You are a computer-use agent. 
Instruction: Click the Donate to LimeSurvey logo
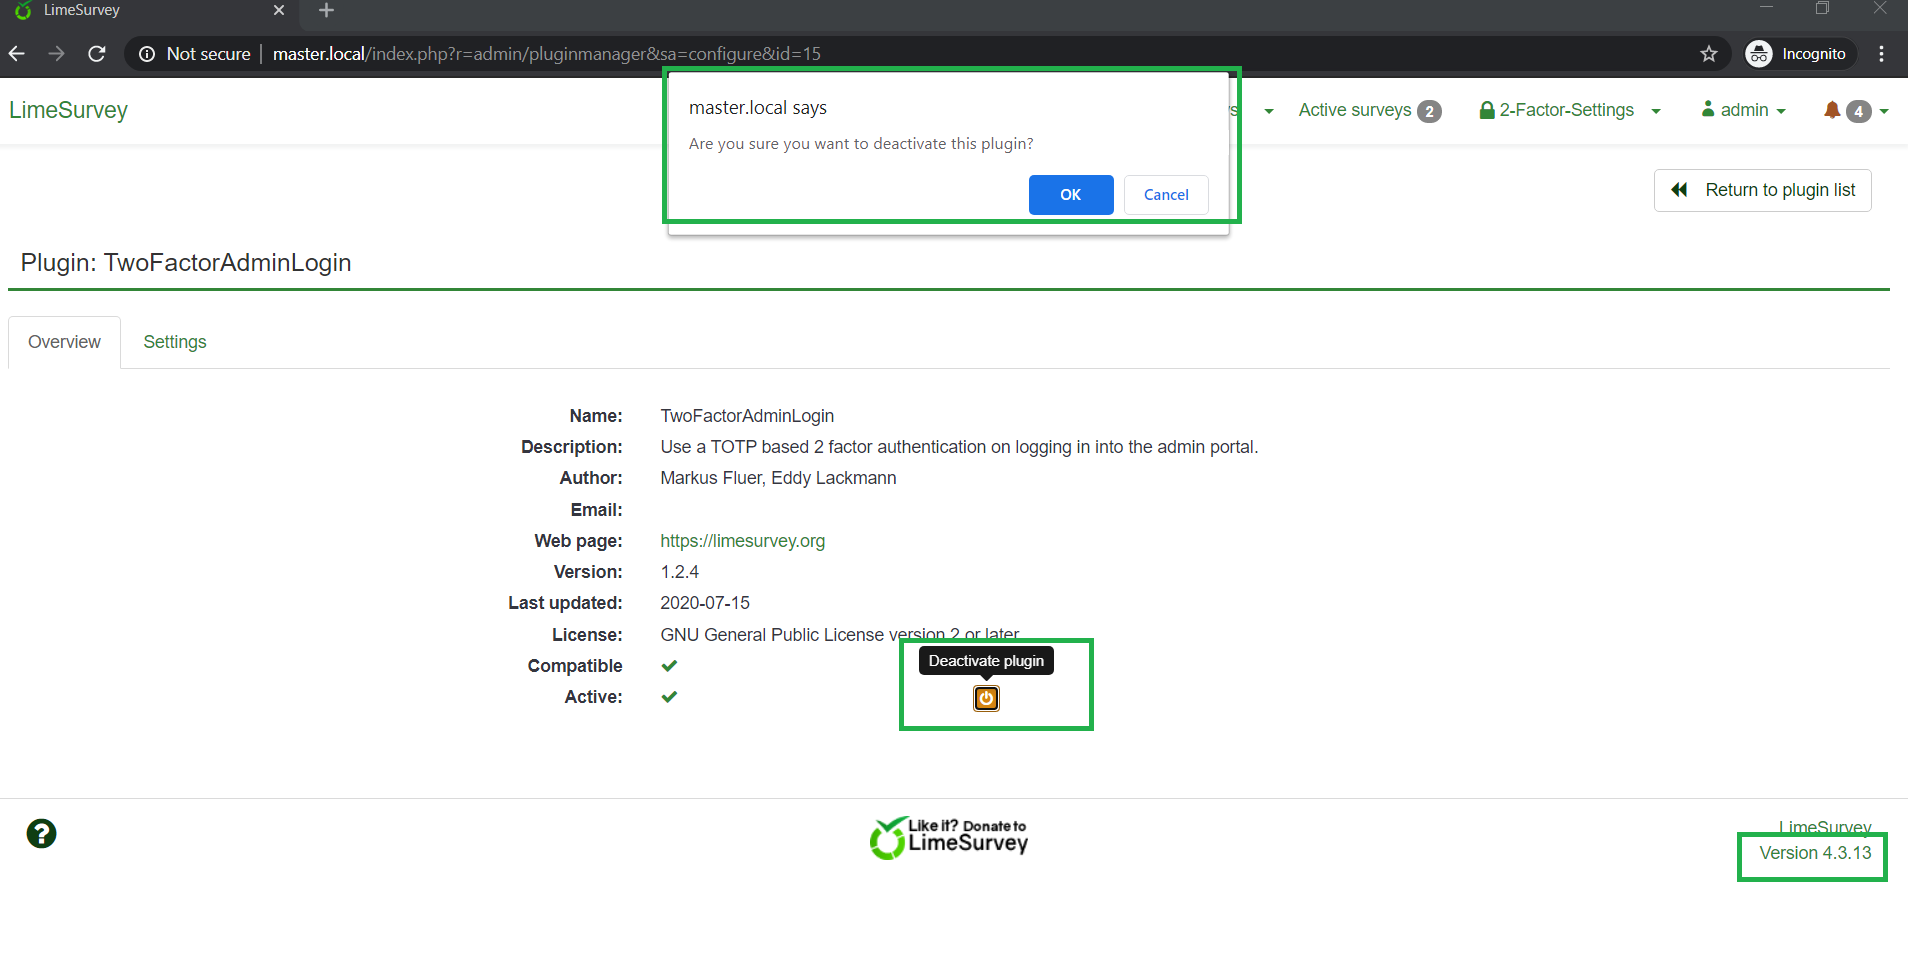948,838
